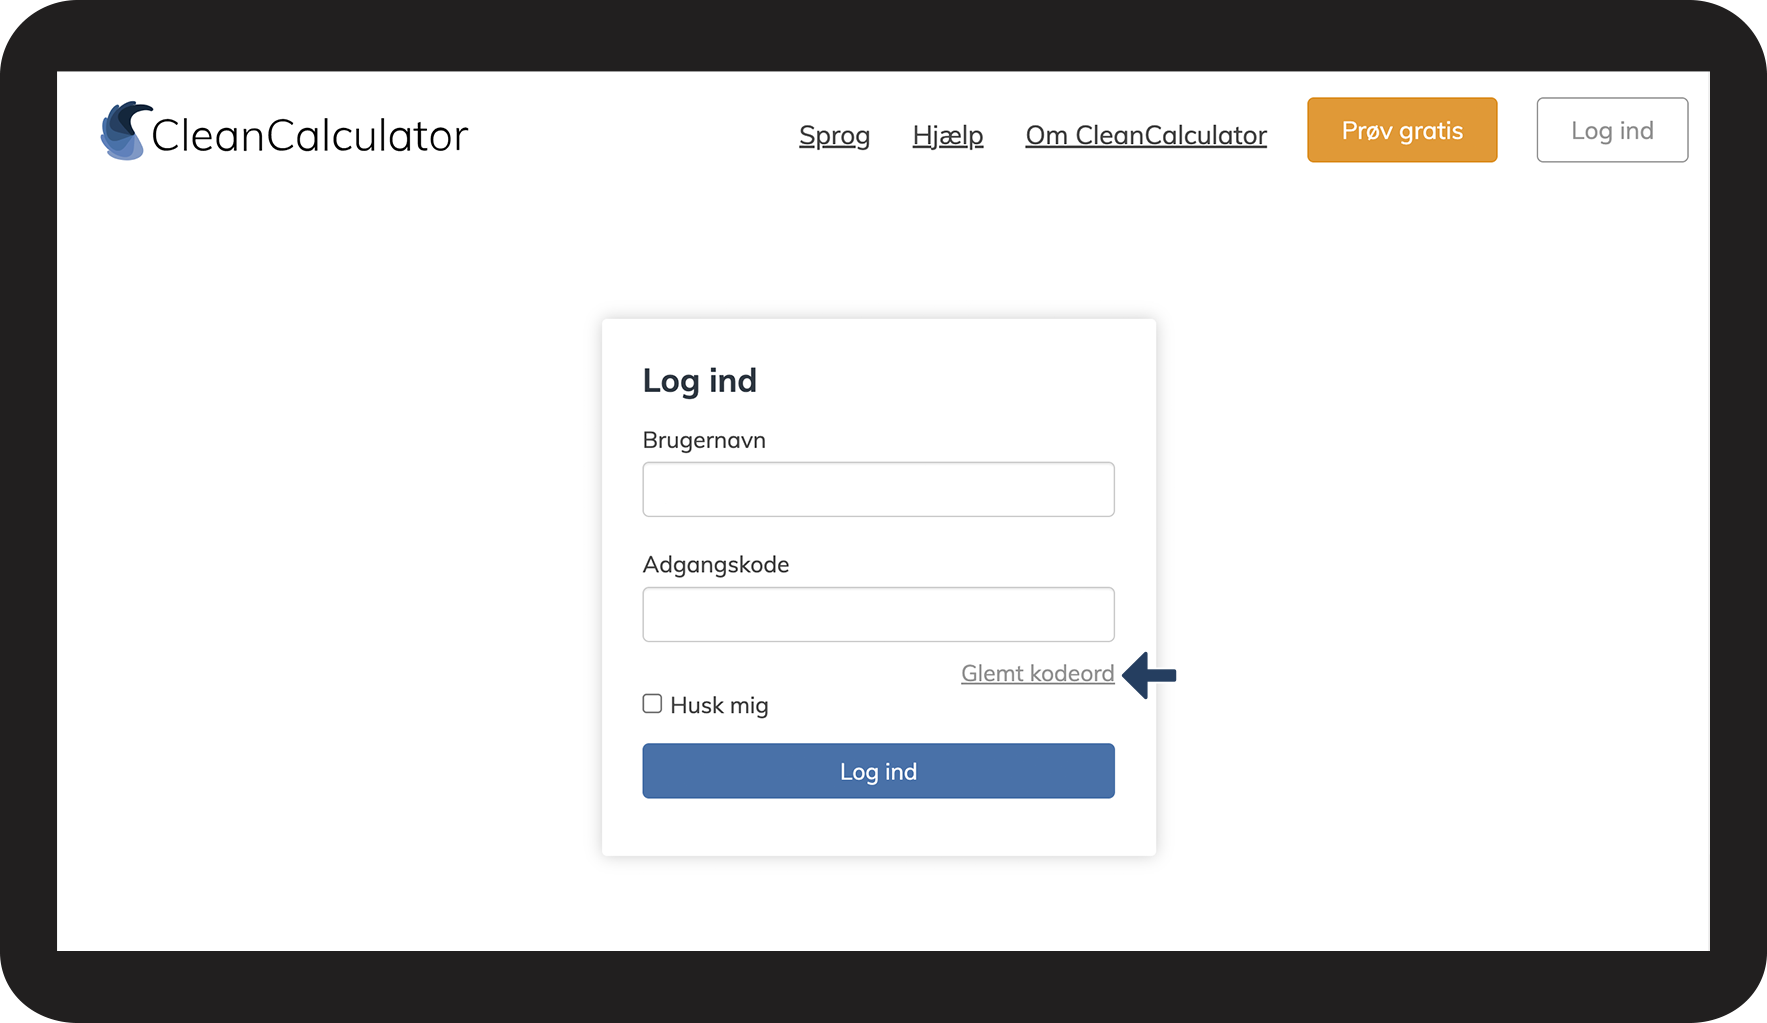This screenshot has height=1023, width=1767.
Task: Click blank white page area left of login card
Action: pos(330,580)
